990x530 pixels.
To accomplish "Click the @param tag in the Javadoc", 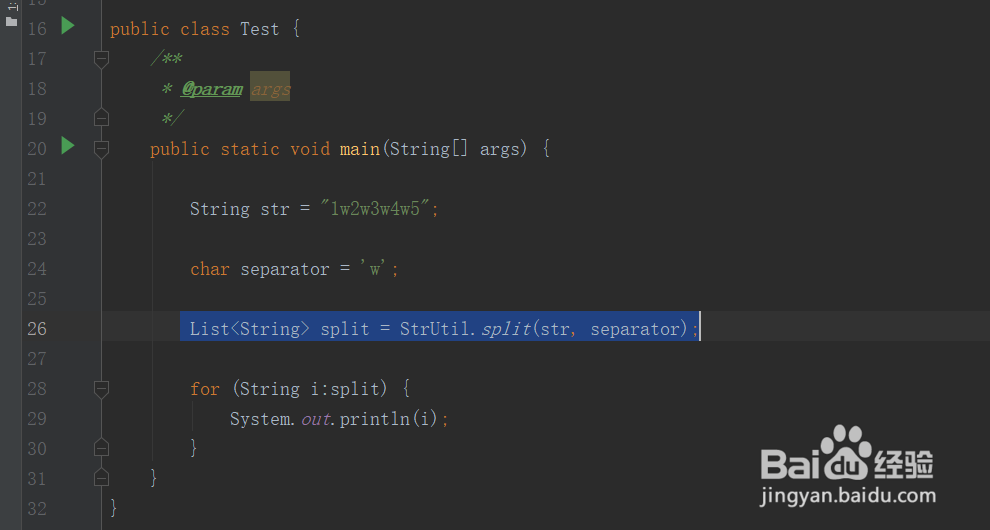I will click(212, 89).
